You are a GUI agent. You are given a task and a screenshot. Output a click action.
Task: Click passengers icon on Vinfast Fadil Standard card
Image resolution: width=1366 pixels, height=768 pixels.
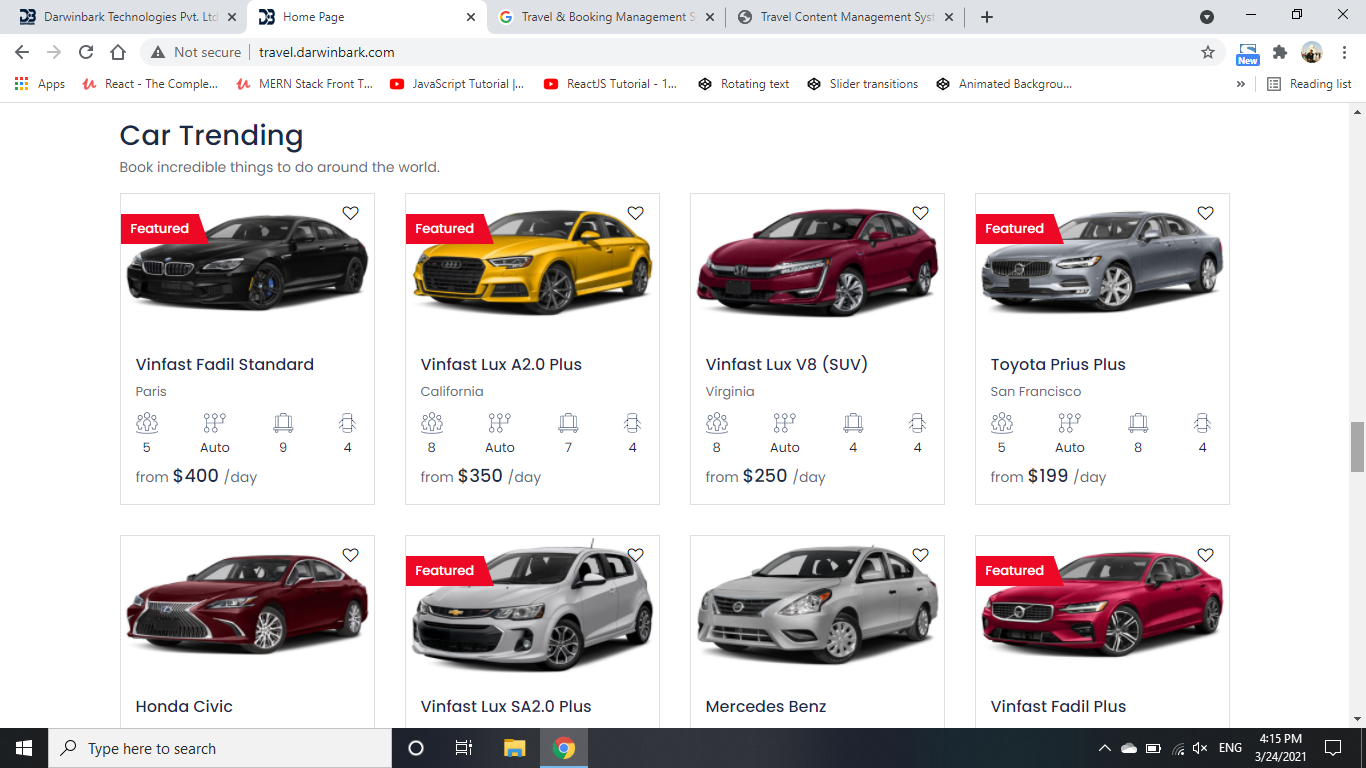pyautogui.click(x=147, y=423)
